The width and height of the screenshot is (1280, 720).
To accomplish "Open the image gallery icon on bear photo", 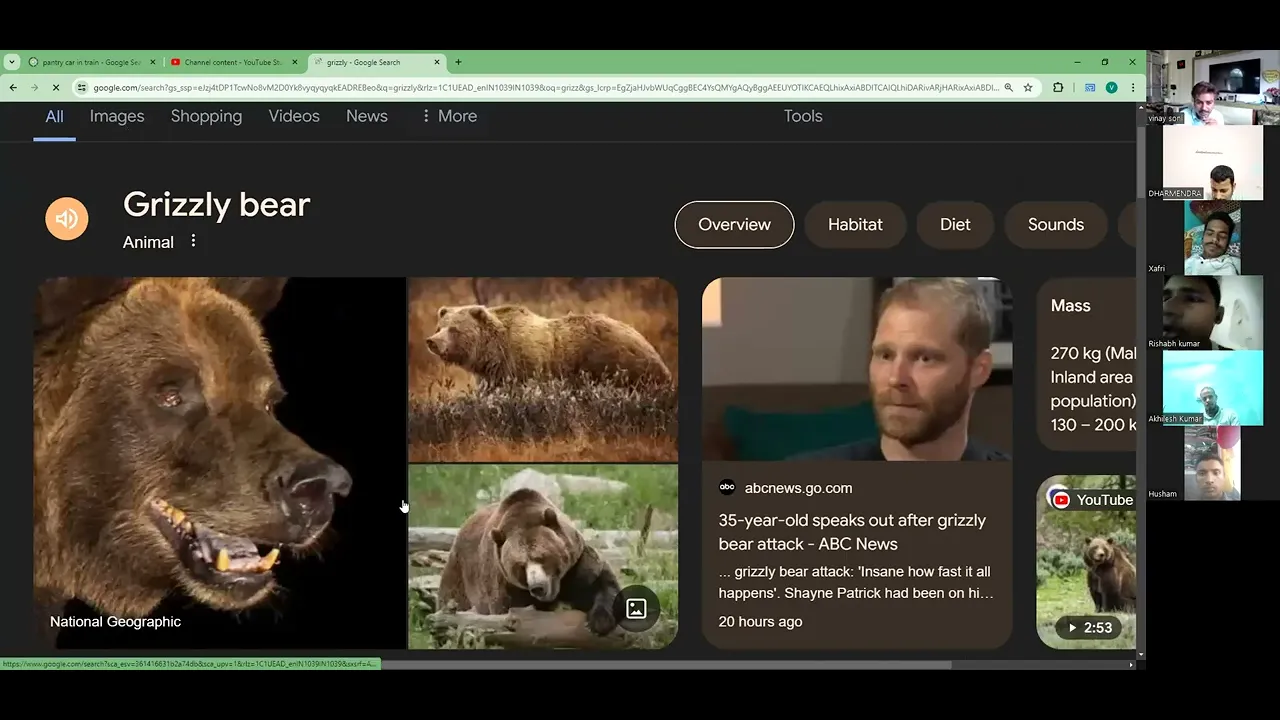I will tap(636, 608).
